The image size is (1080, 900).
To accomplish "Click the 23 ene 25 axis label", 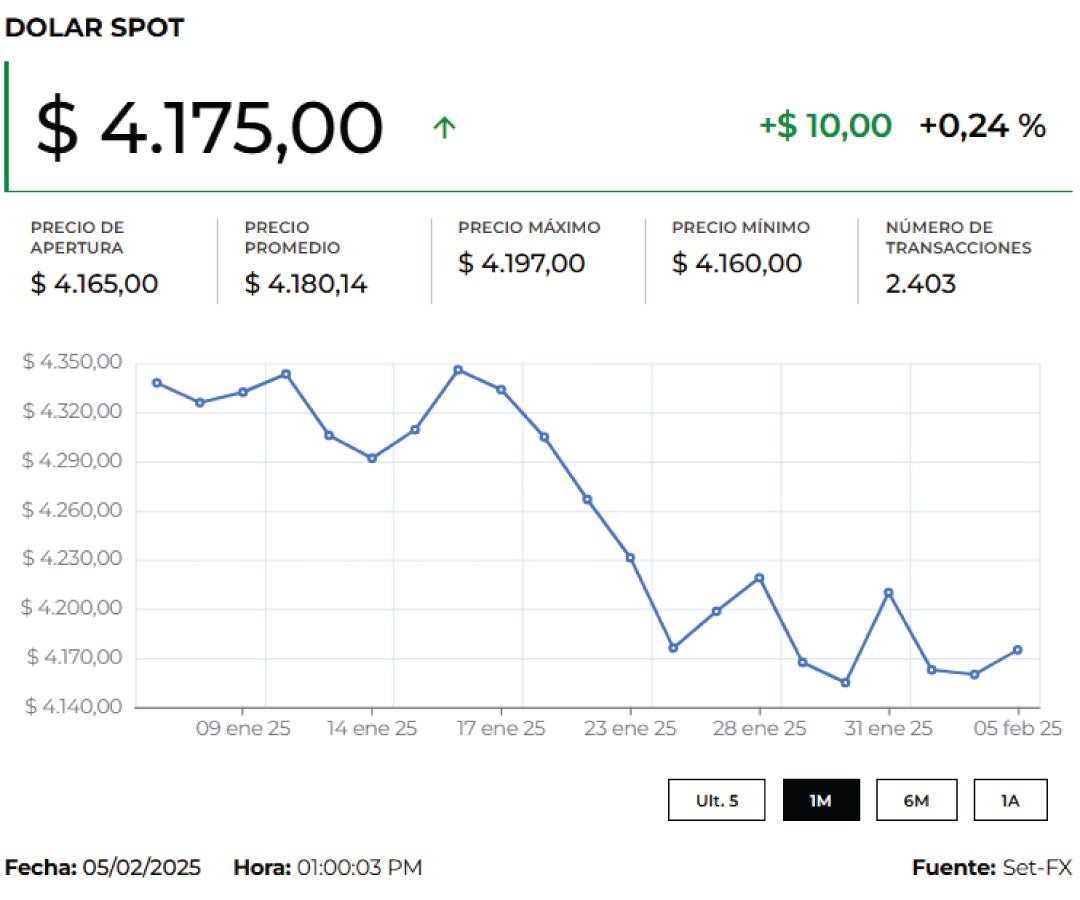I will pos(630,729).
